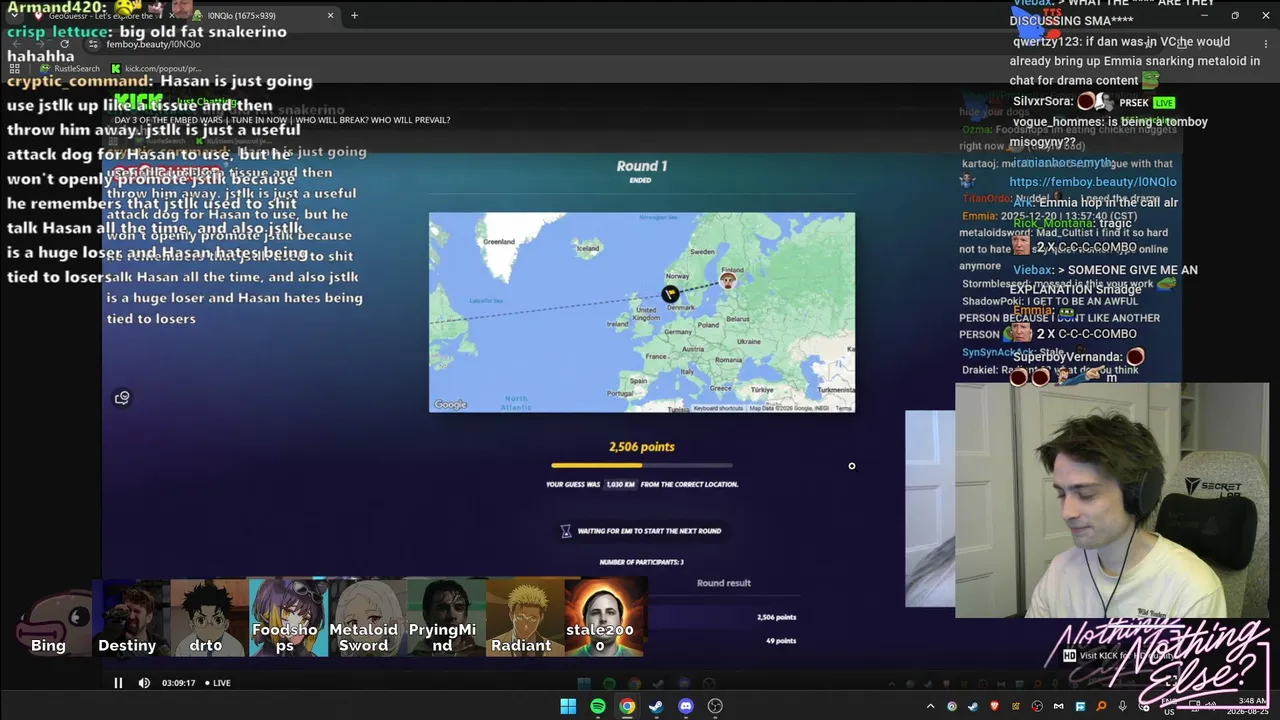Screen dimensions: 1280x720
Task: Restore down the window in the title bar
Action: click(1235, 16)
